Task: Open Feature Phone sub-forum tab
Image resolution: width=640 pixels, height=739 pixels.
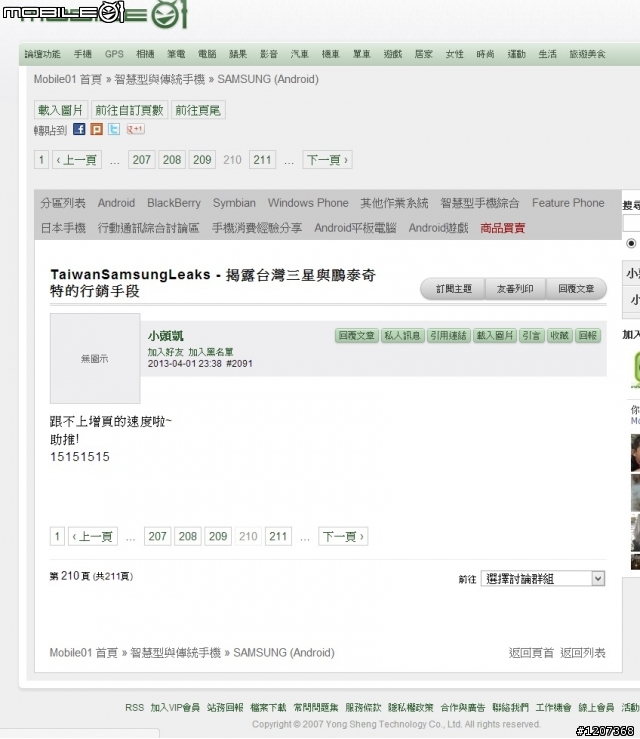Action: 568,203
